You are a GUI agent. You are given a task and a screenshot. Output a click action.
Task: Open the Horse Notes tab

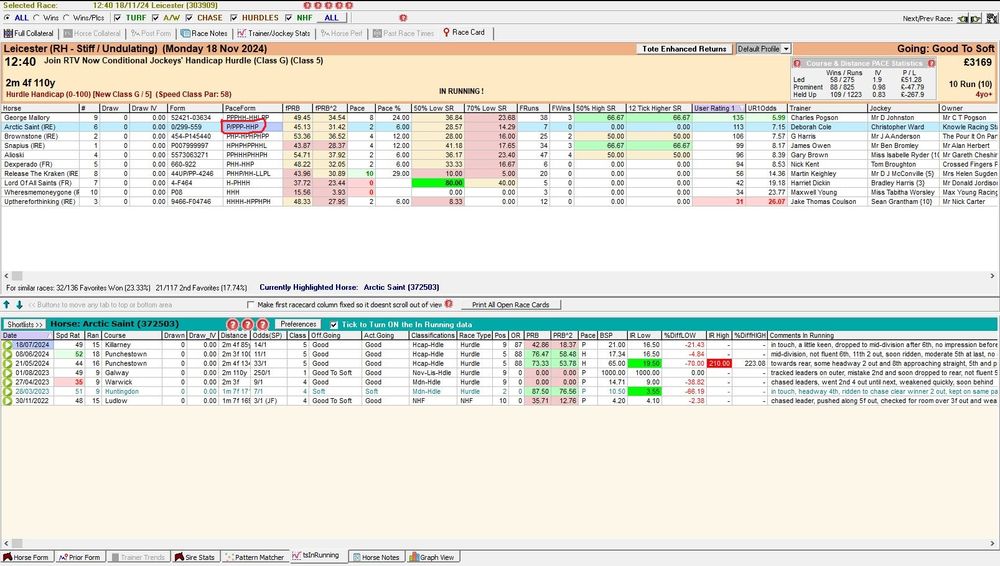coord(376,557)
